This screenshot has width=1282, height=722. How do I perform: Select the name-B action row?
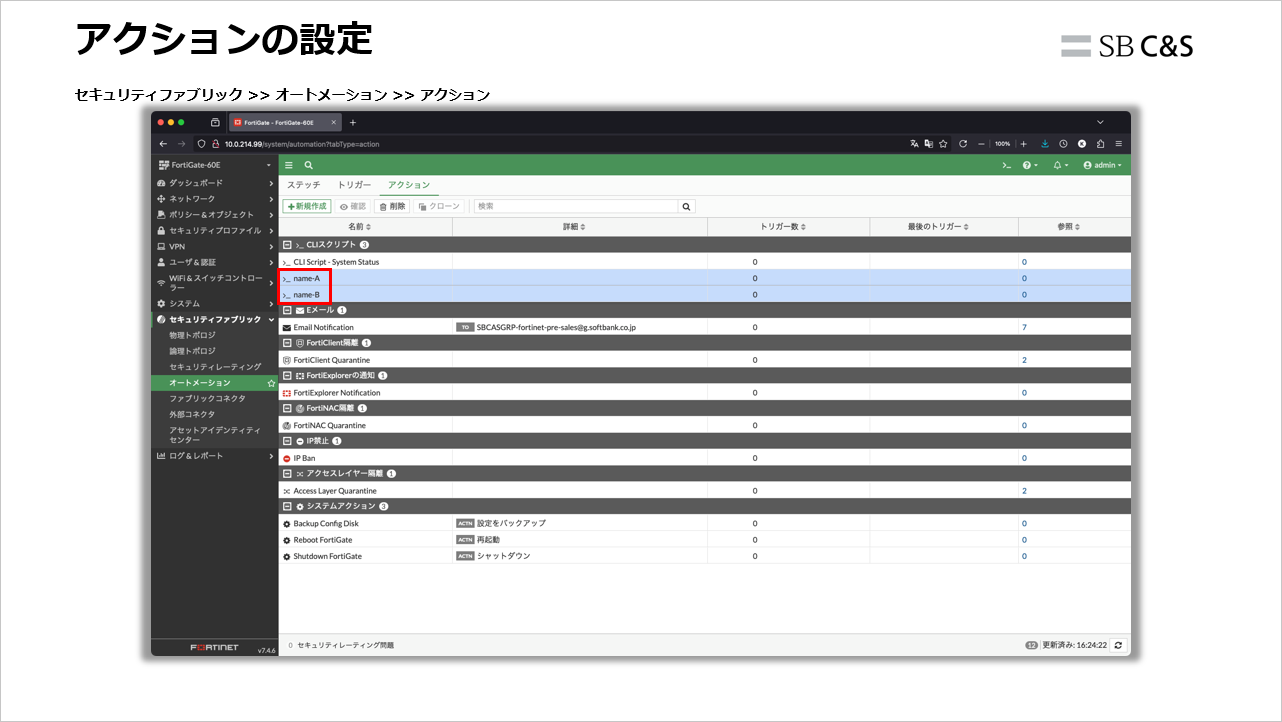pyautogui.click(x=705, y=295)
